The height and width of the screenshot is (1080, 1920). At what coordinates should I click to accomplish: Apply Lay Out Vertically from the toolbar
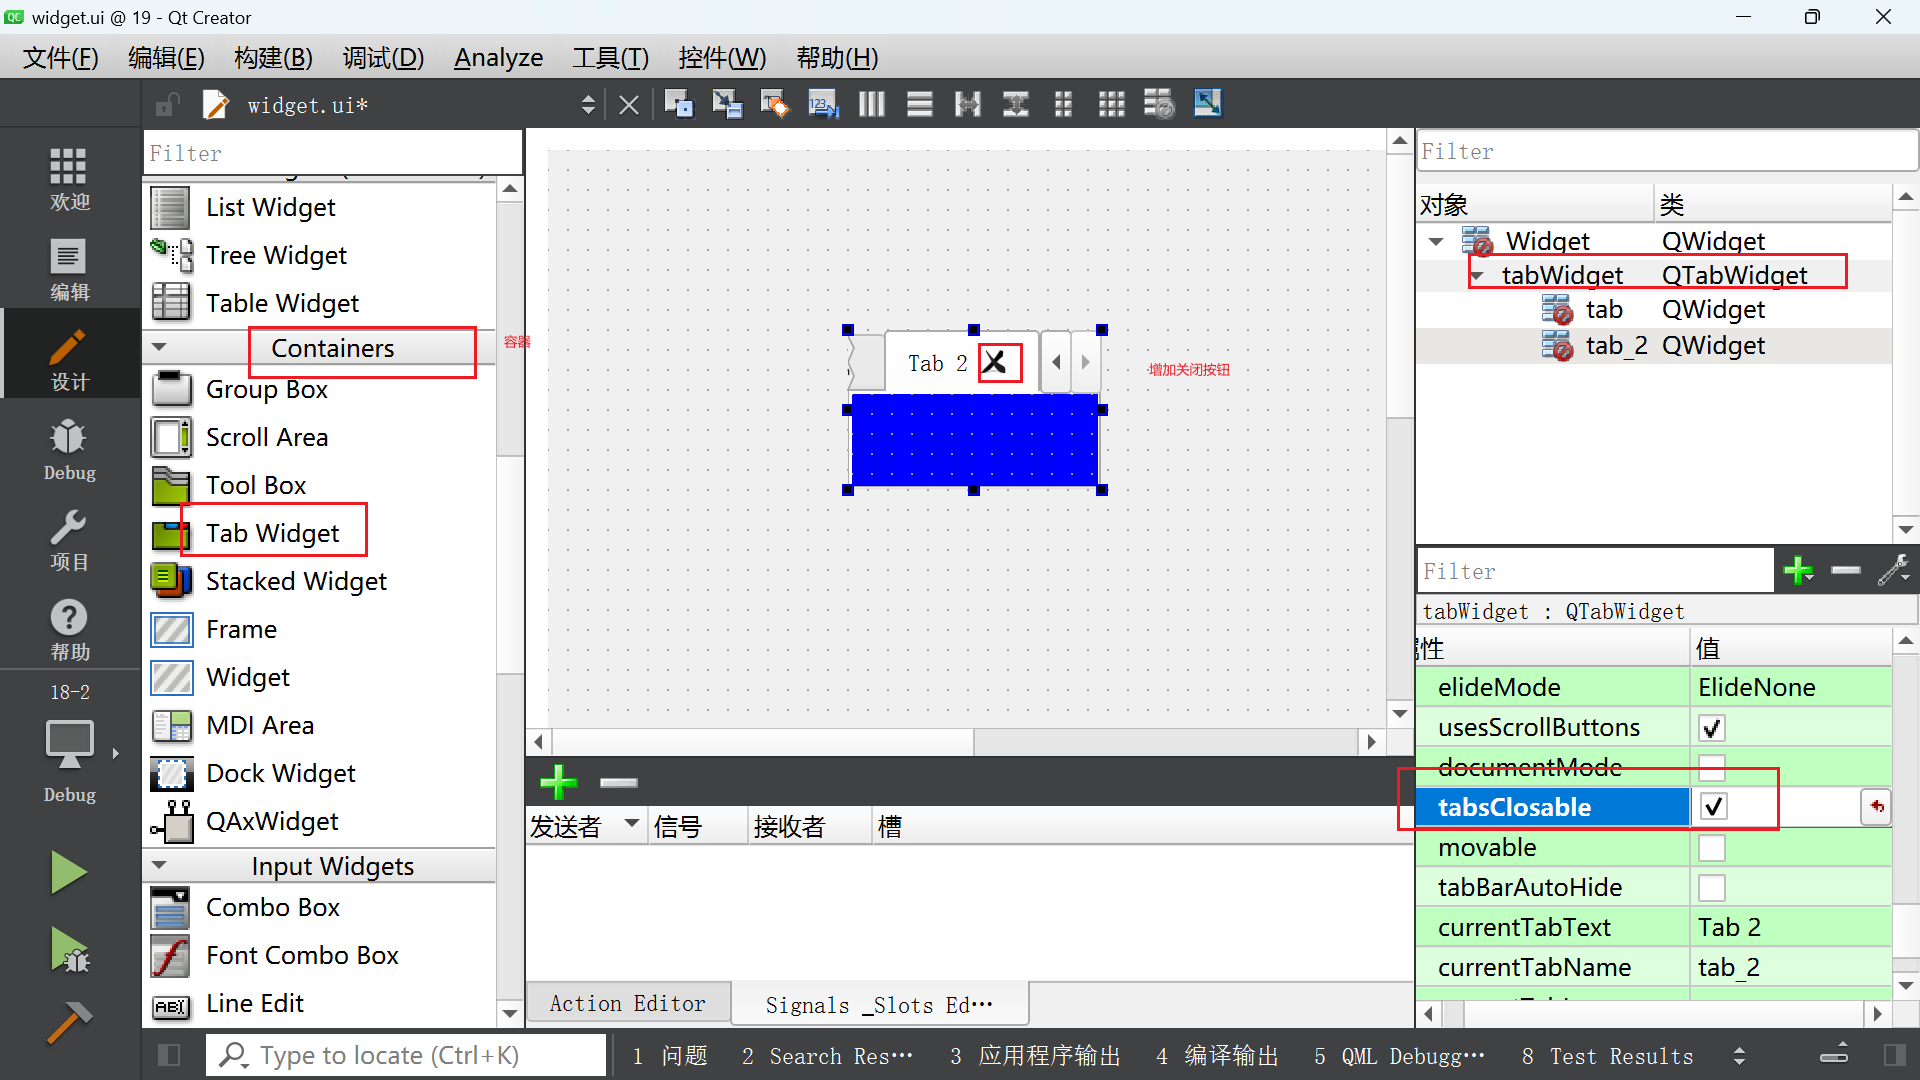click(x=919, y=104)
